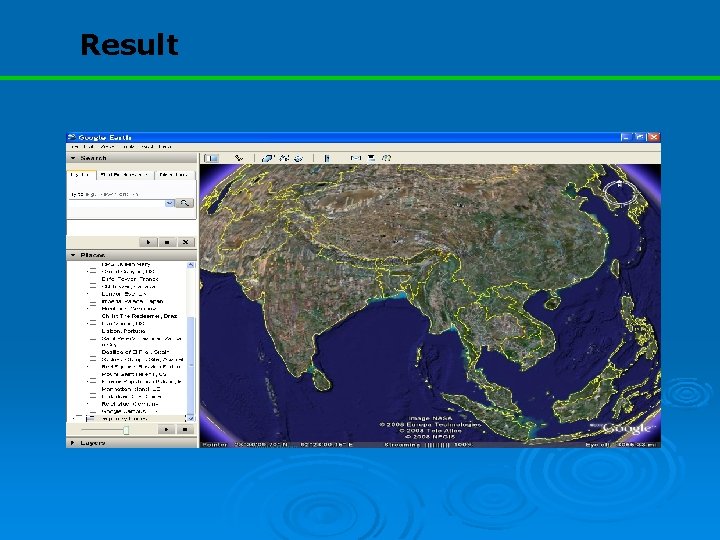720x540 pixels.
Task: Click the Add Polygon toolbar icon
Action: 267,158
